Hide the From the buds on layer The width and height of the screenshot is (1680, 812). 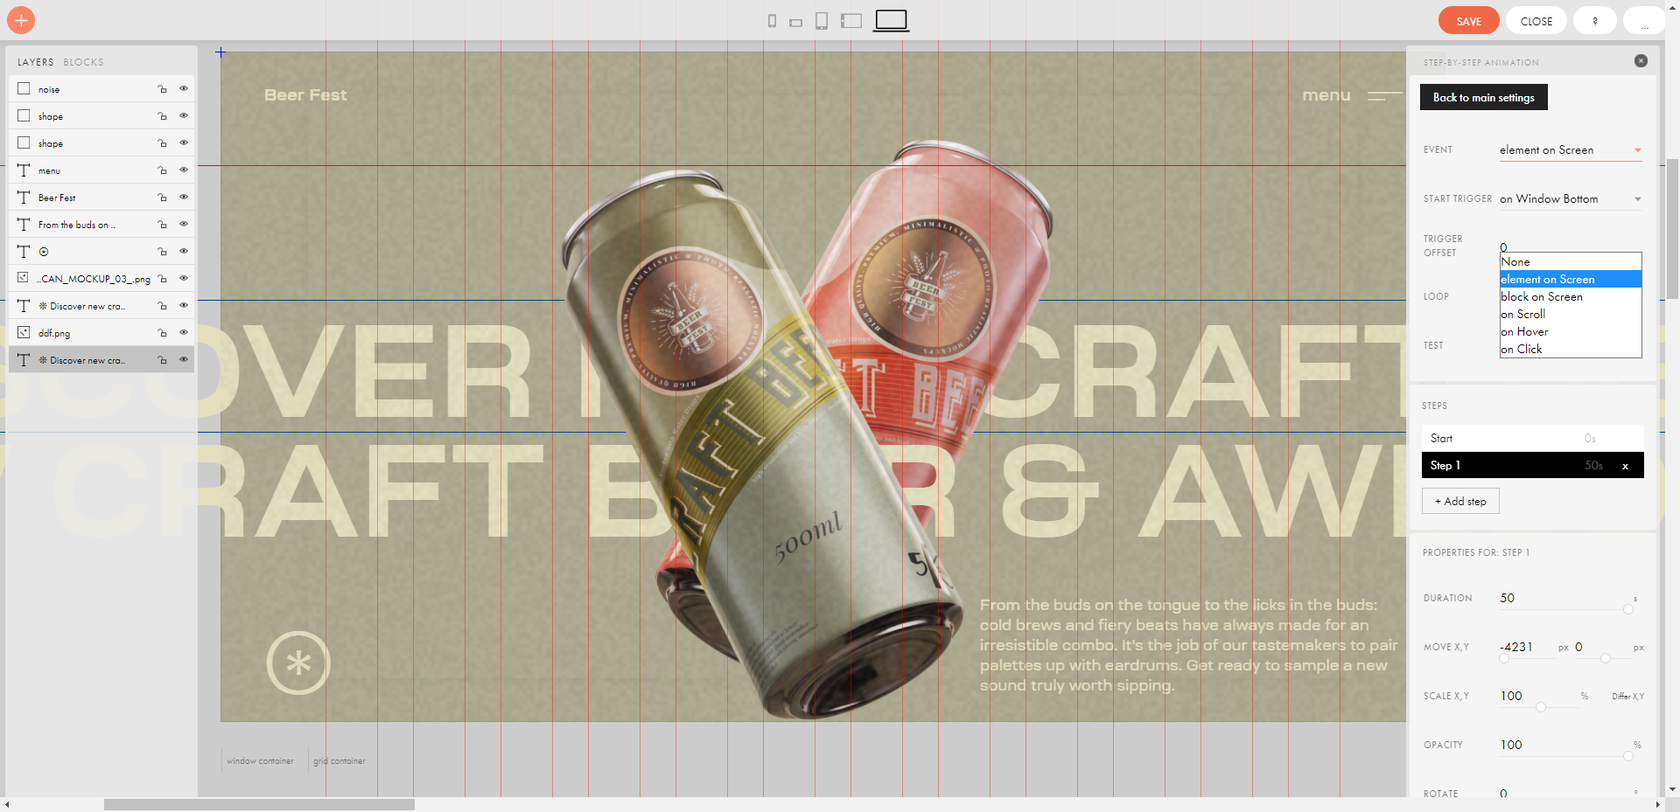[184, 223]
